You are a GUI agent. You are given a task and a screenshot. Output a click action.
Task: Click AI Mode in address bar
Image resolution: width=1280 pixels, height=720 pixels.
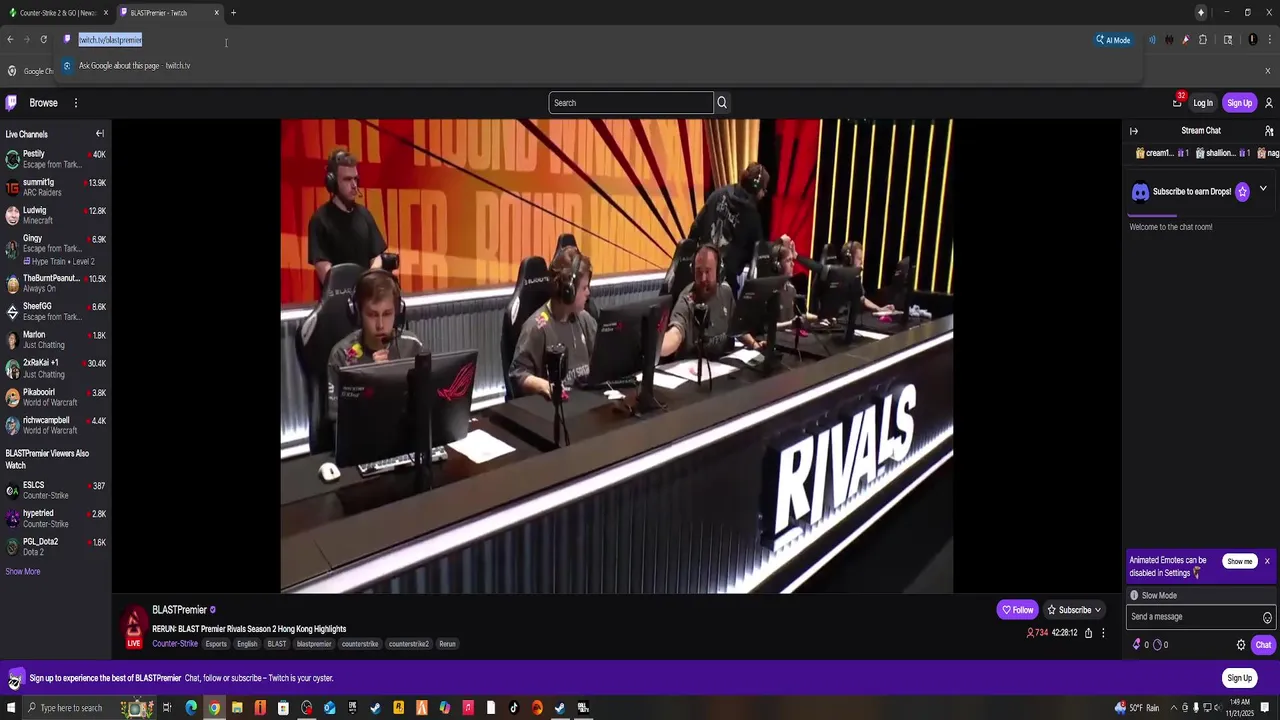pos(1113,40)
